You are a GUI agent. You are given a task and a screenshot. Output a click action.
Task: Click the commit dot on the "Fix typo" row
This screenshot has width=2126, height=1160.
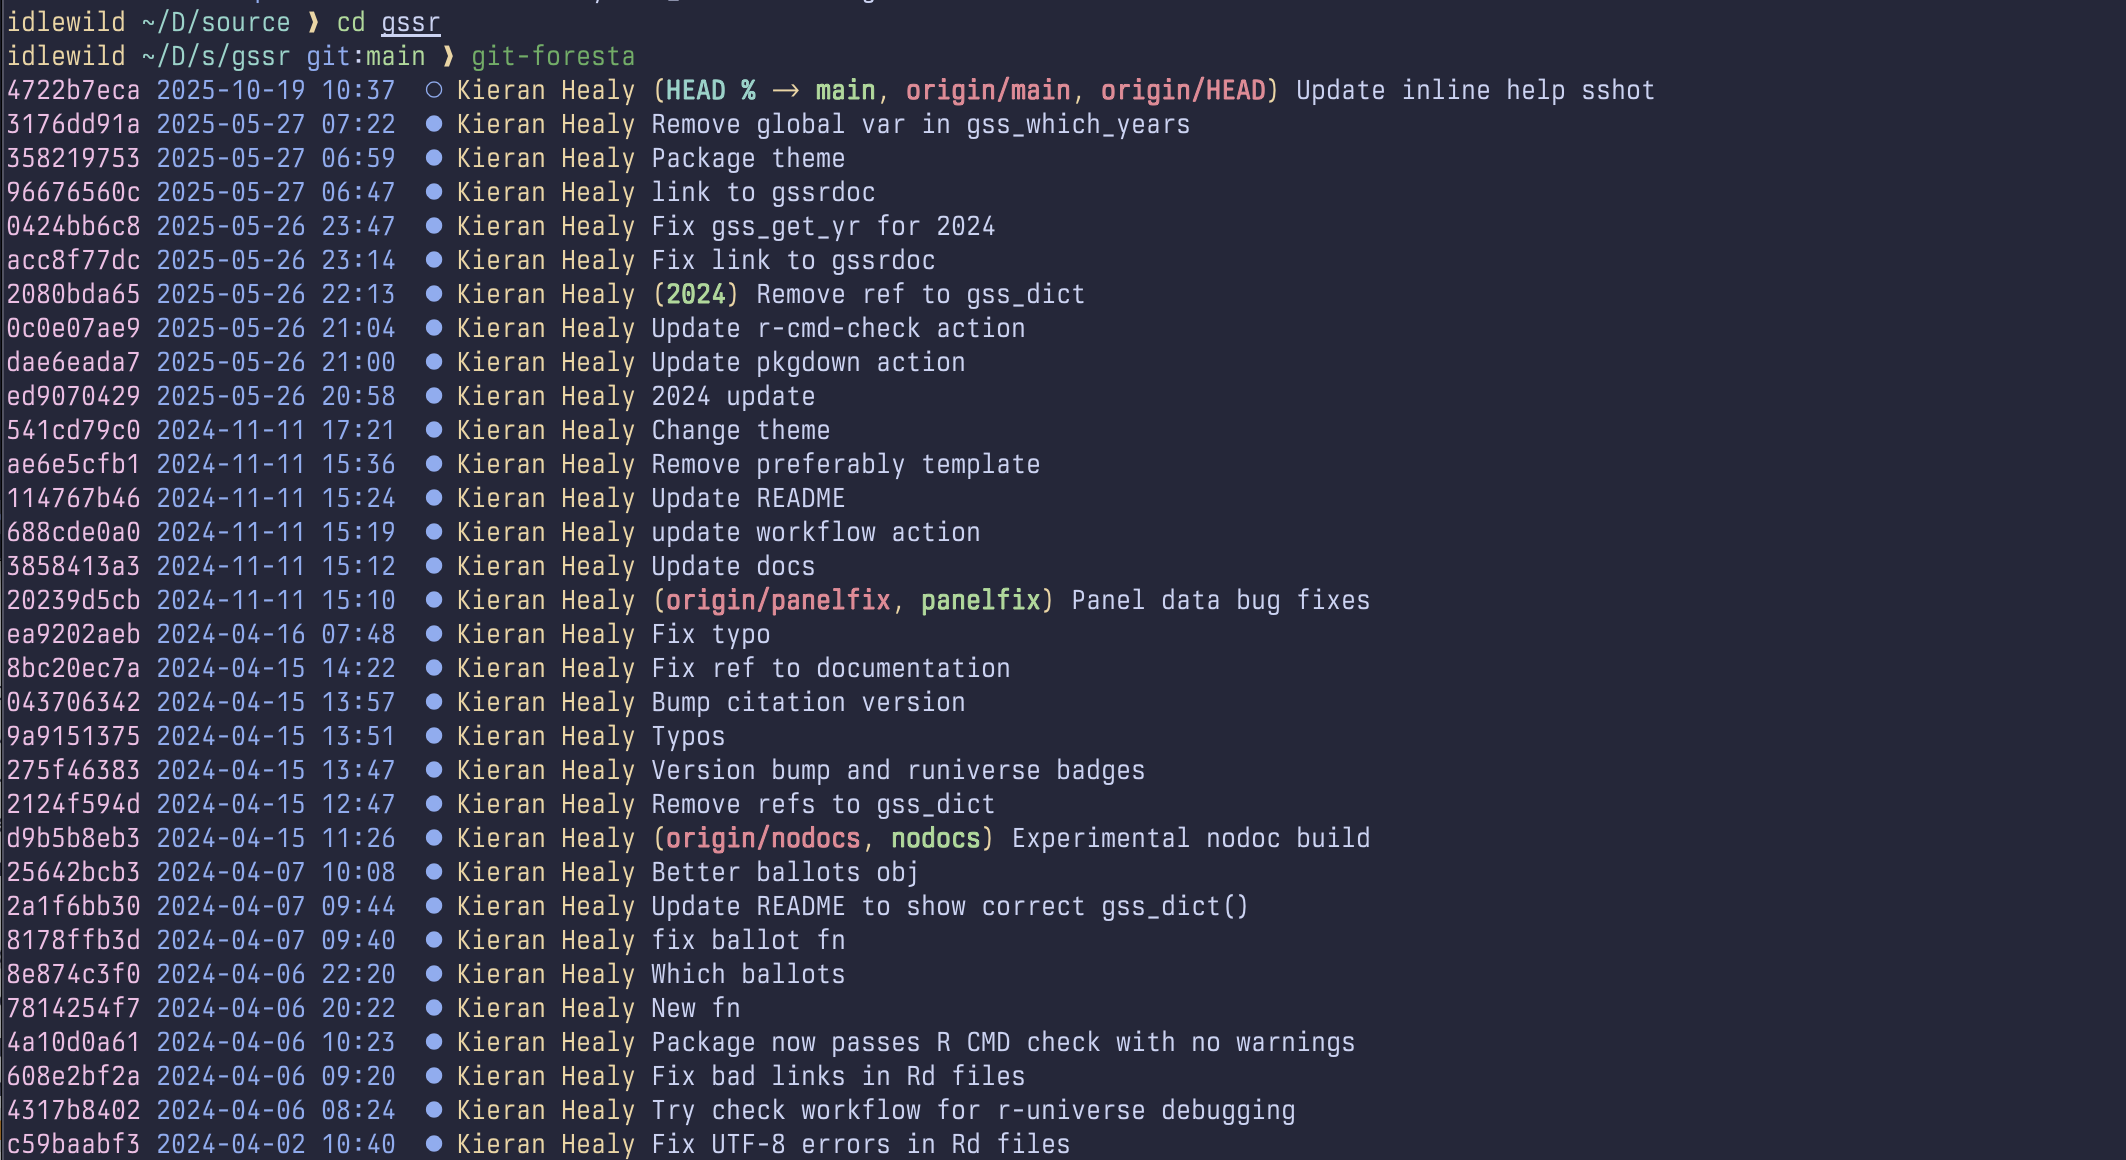click(x=434, y=634)
